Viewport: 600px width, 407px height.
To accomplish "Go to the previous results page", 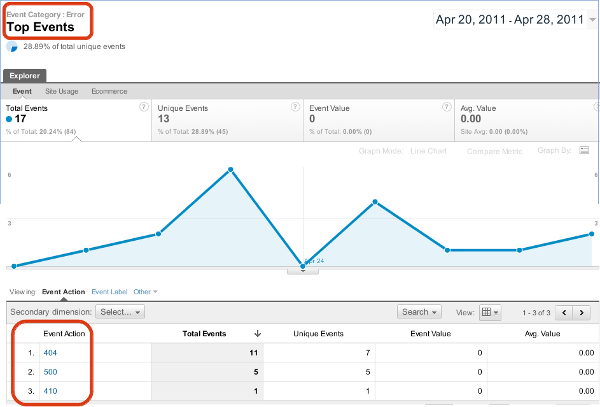I will (564, 313).
